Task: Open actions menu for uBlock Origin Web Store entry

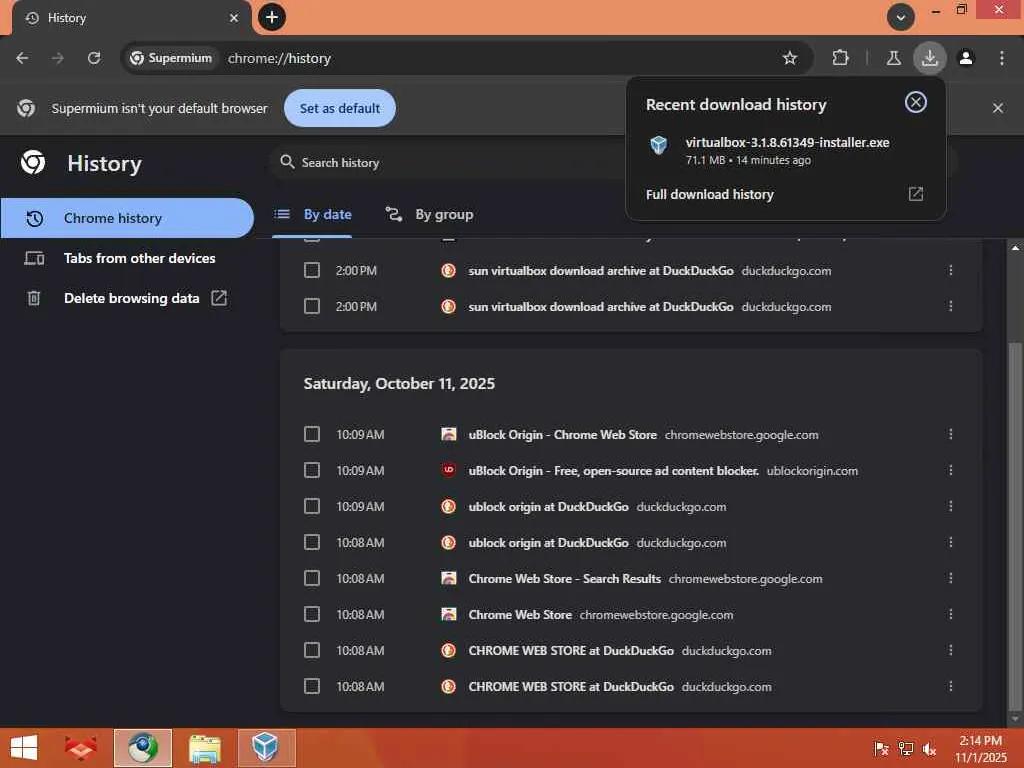Action: [950, 434]
